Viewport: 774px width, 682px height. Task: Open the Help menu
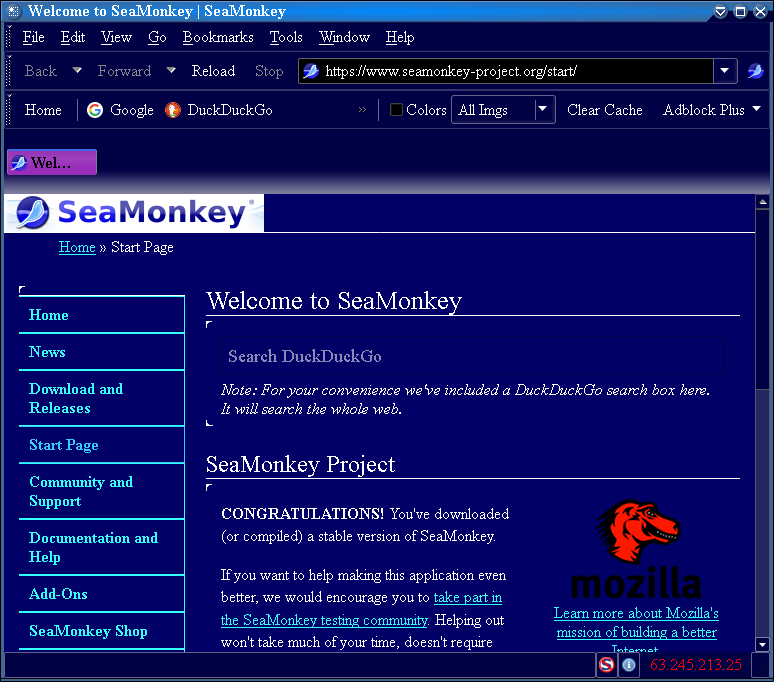point(400,38)
